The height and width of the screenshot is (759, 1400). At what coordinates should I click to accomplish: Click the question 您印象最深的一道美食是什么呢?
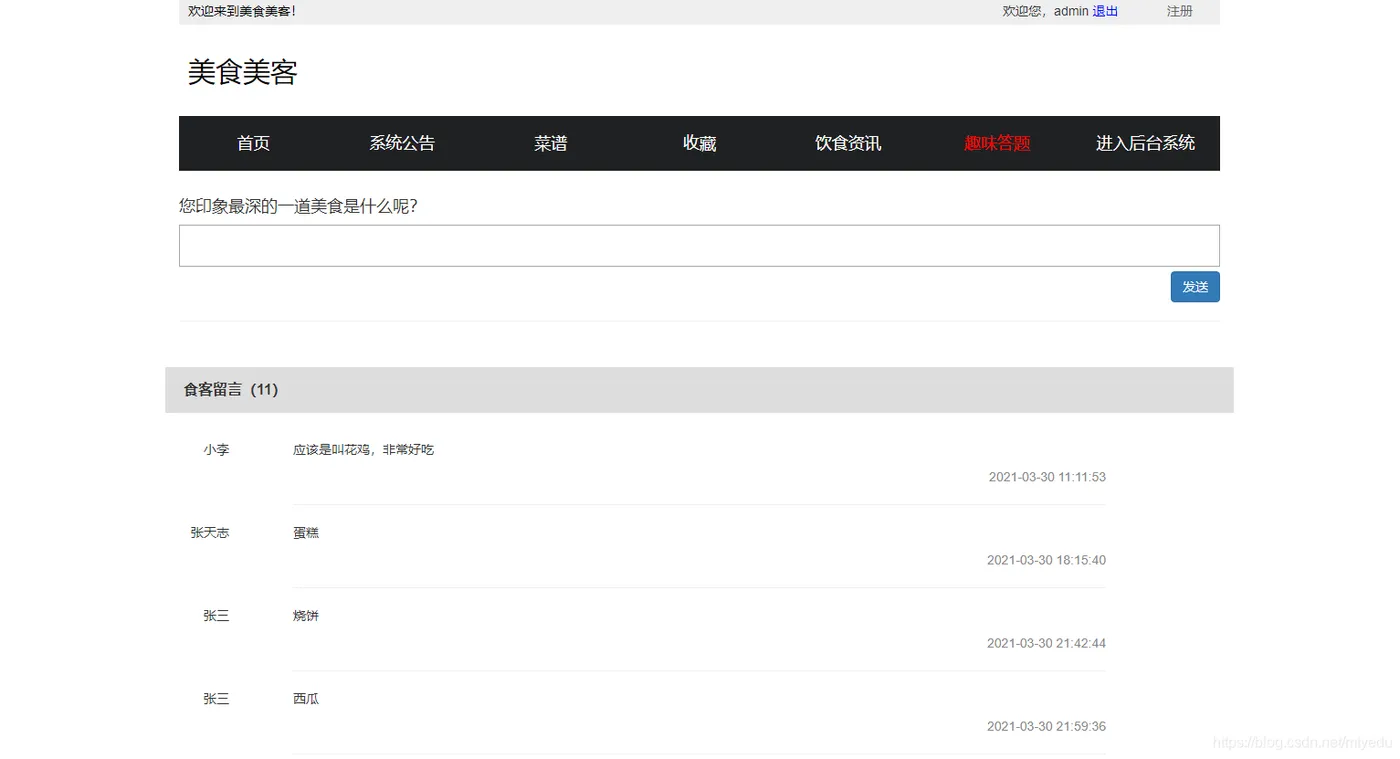[x=298, y=206]
